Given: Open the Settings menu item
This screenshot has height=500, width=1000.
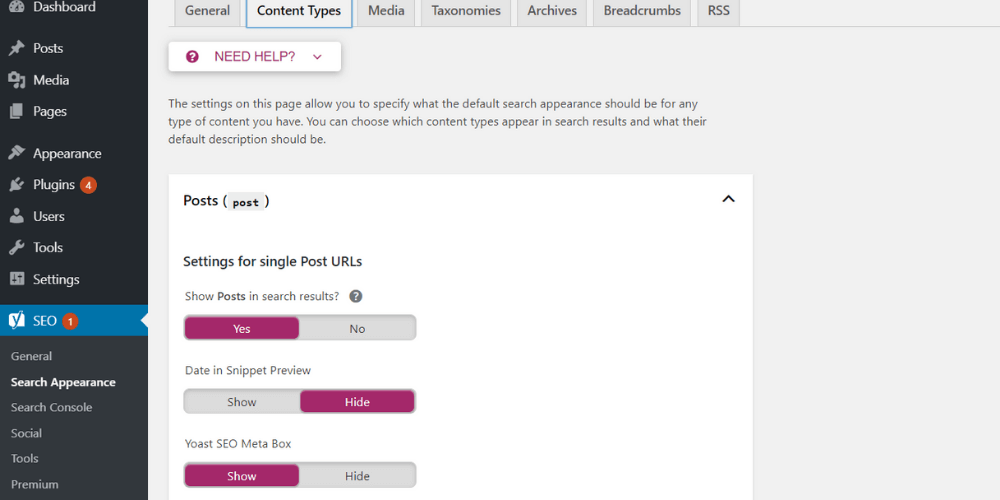Looking at the screenshot, I should click(55, 279).
